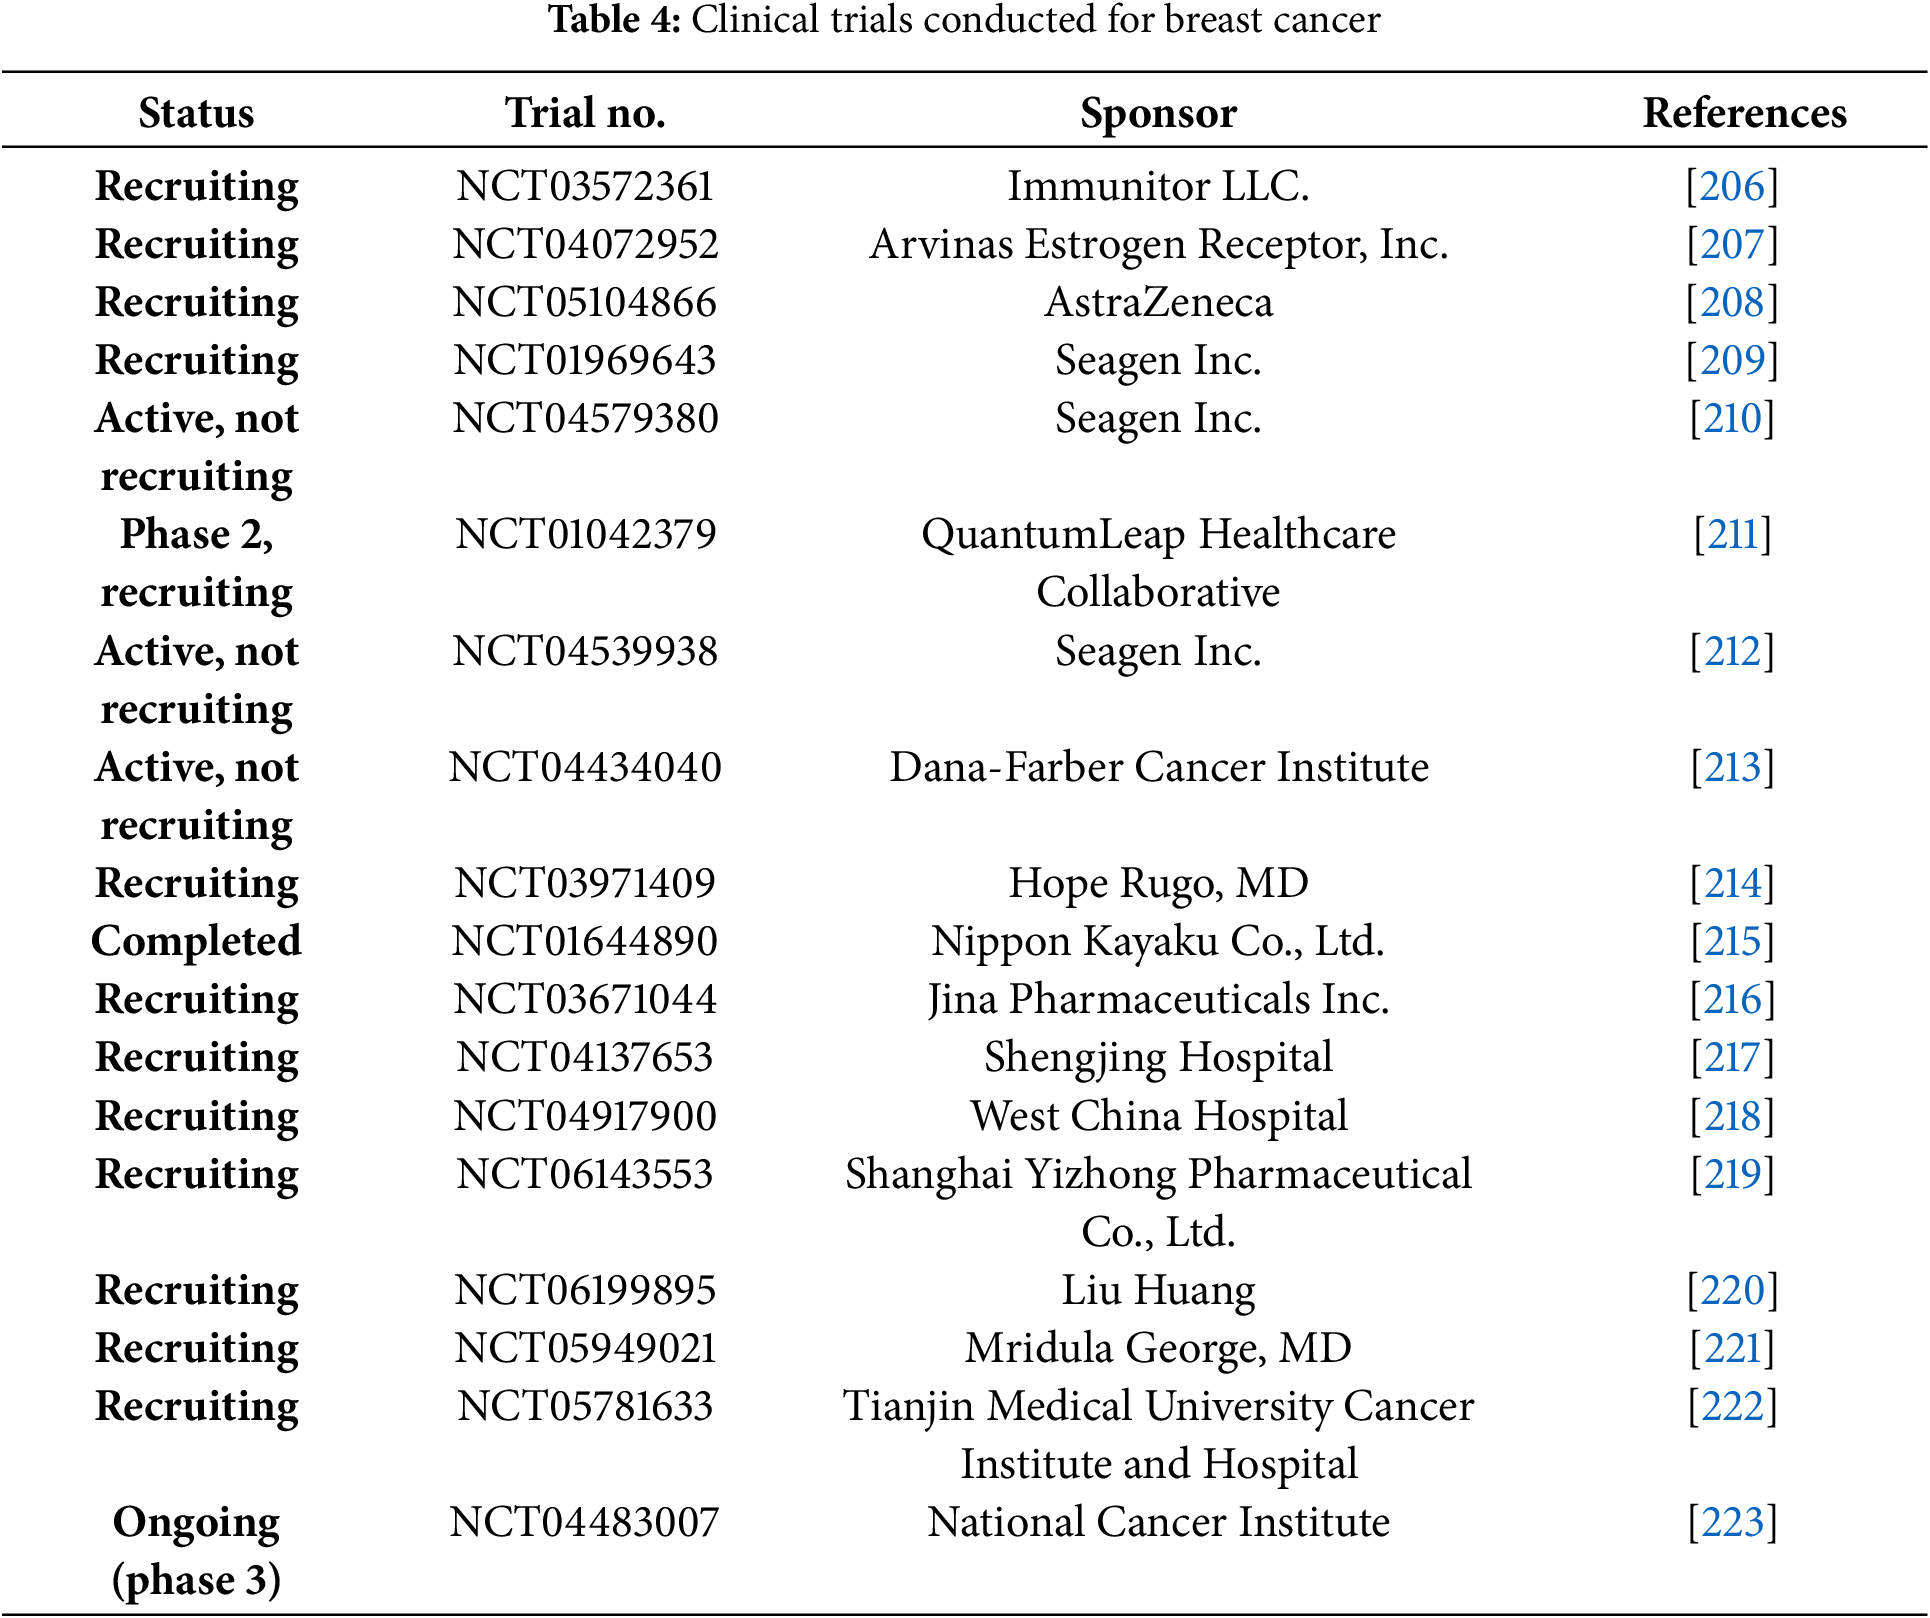Click citation 214 for Hope Rugo
Screen dimensions: 1930x1618
tap(1732, 884)
